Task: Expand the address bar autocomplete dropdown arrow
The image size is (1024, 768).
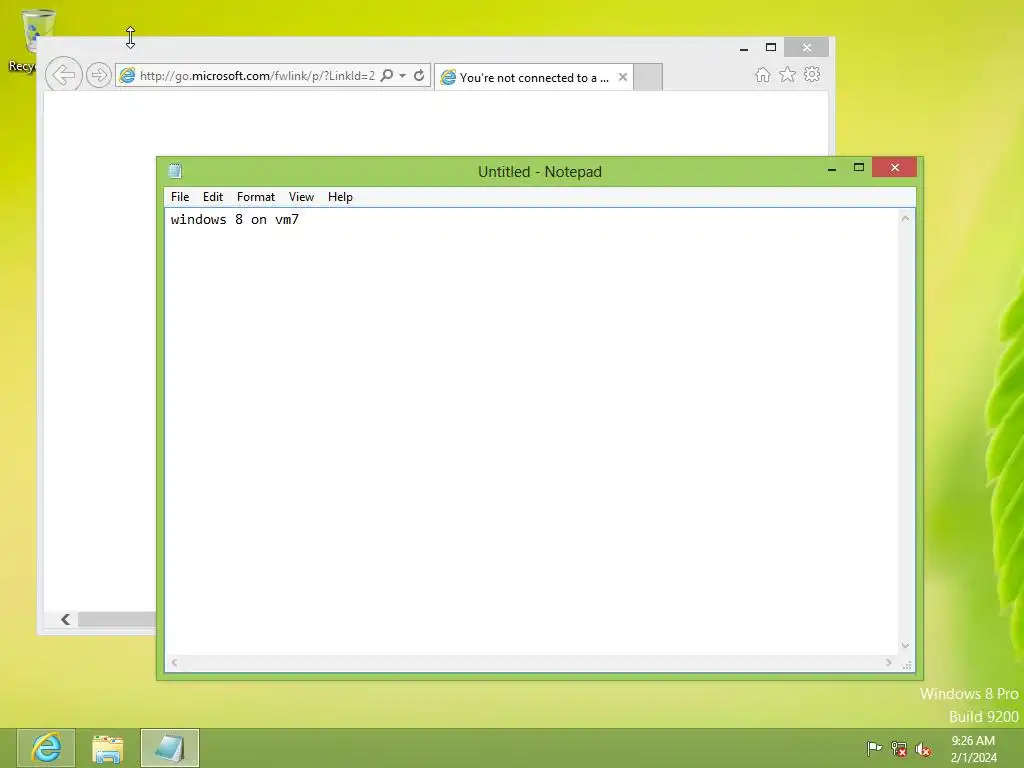Action: point(402,76)
